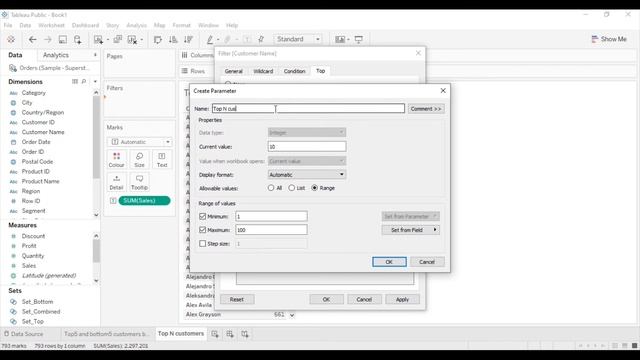
Task: Expand the dropdown next to value 561
Action: tap(292, 315)
